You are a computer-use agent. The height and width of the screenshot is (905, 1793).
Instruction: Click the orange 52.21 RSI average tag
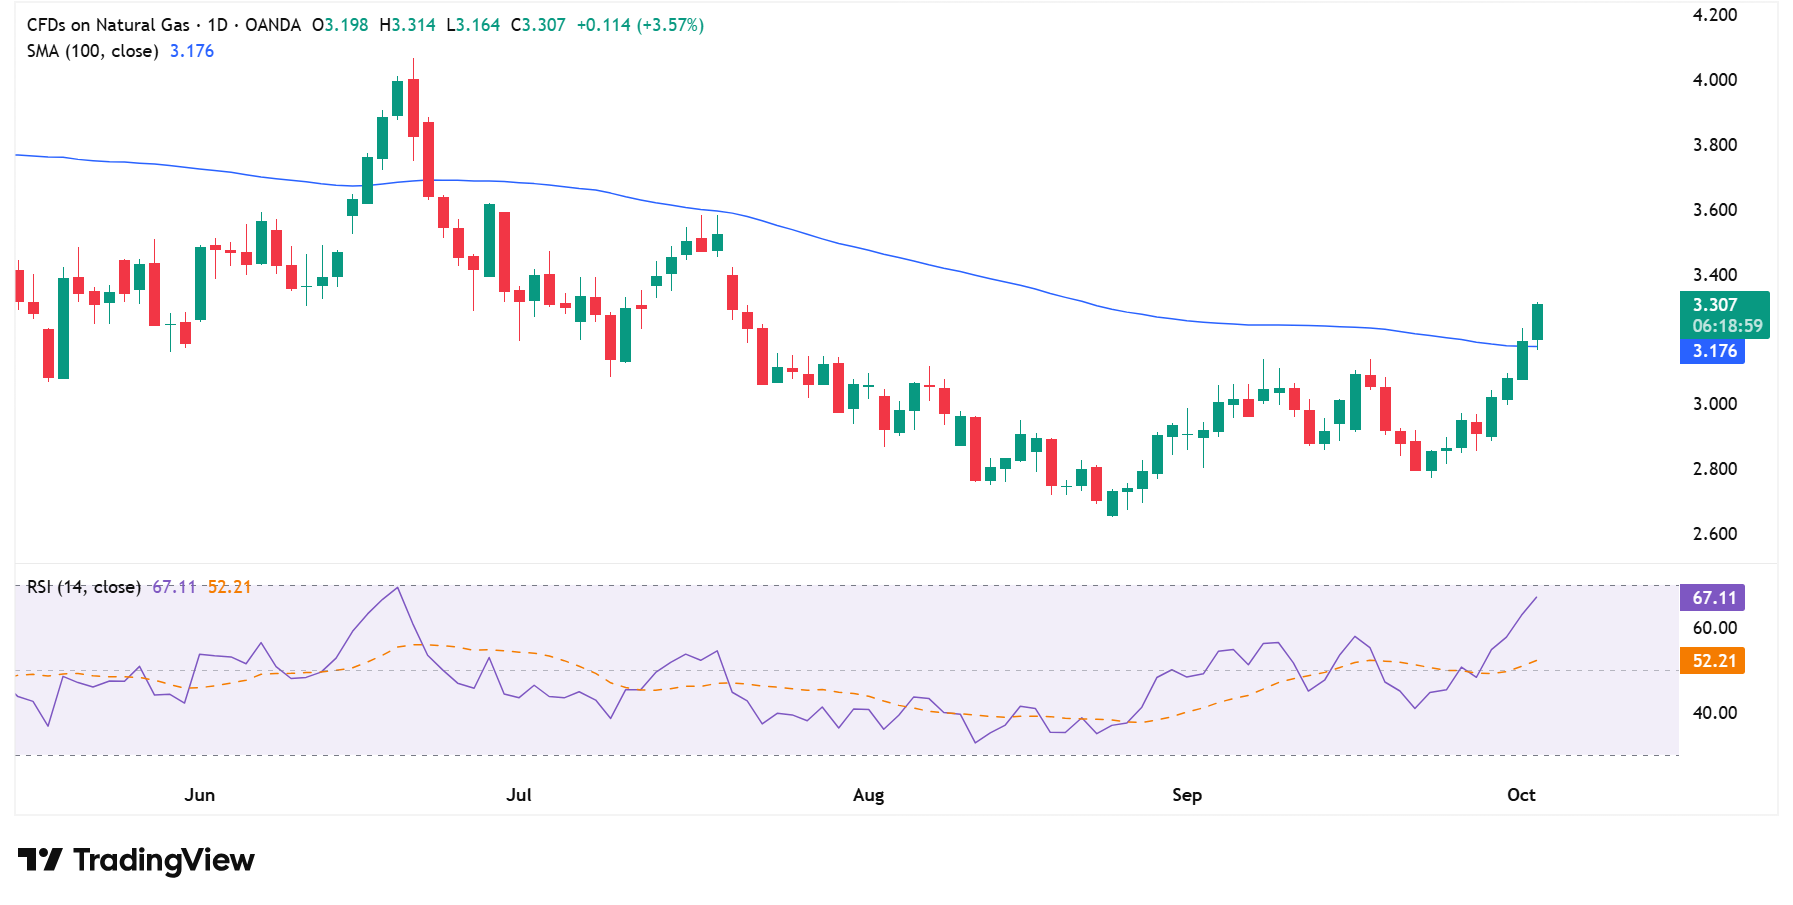(1712, 661)
